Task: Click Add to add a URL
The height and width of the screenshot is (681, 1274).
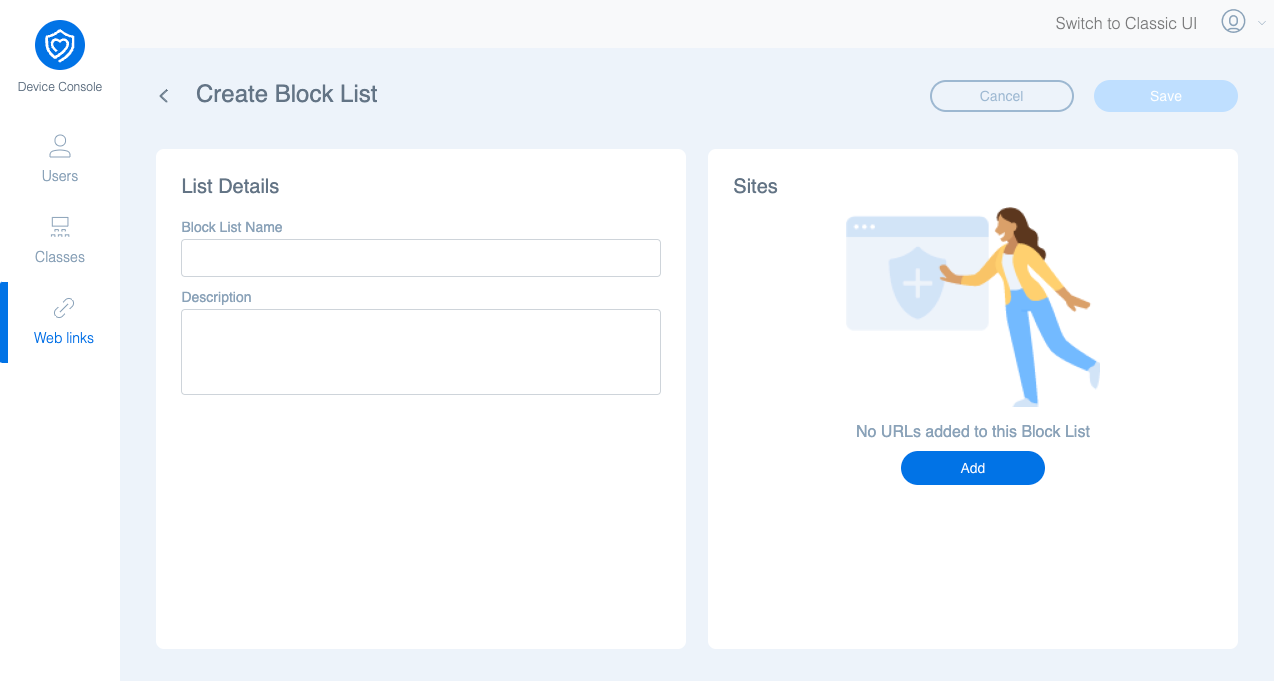Action: pos(972,468)
